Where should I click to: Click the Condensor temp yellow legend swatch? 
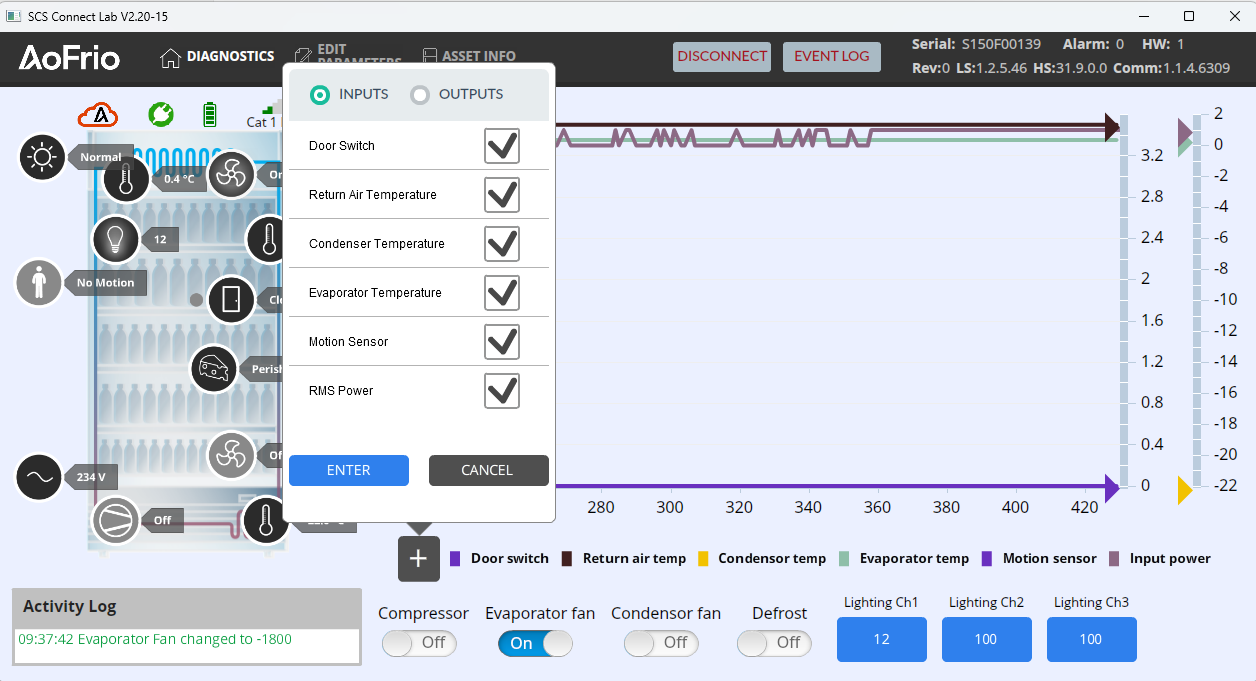pyautogui.click(x=702, y=559)
